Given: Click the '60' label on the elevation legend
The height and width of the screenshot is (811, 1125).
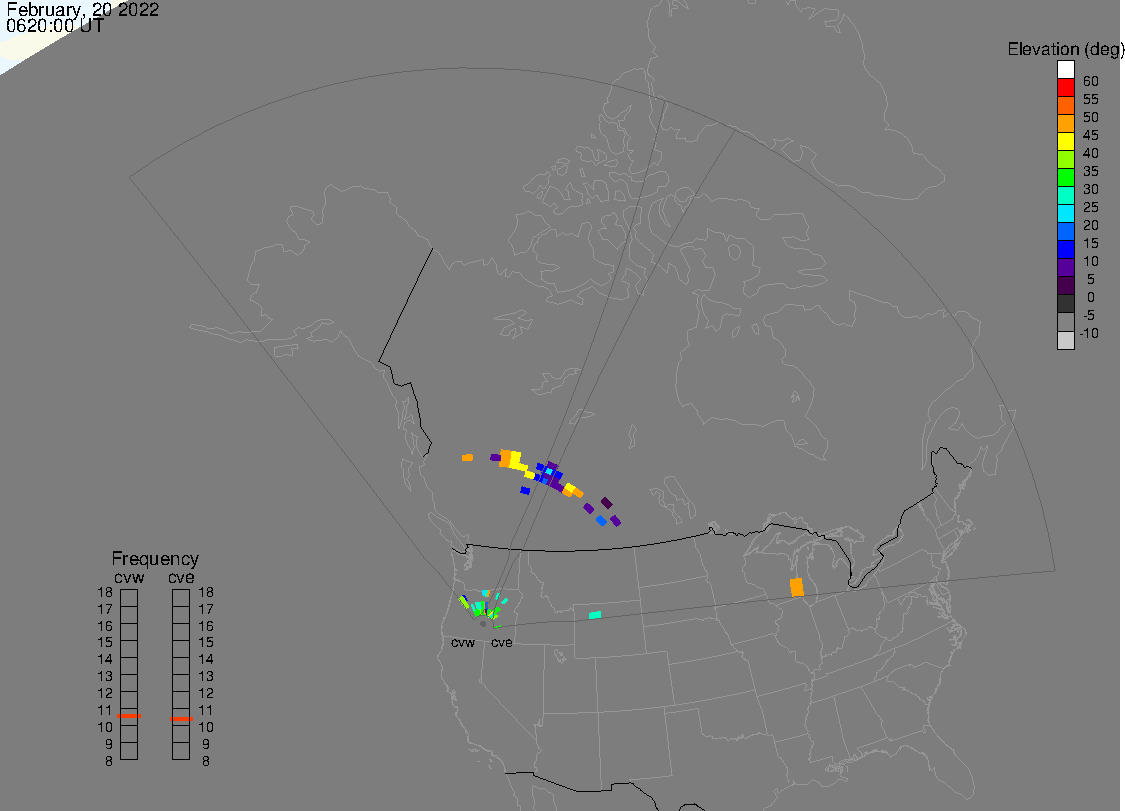Looking at the screenshot, I should tap(1091, 81).
